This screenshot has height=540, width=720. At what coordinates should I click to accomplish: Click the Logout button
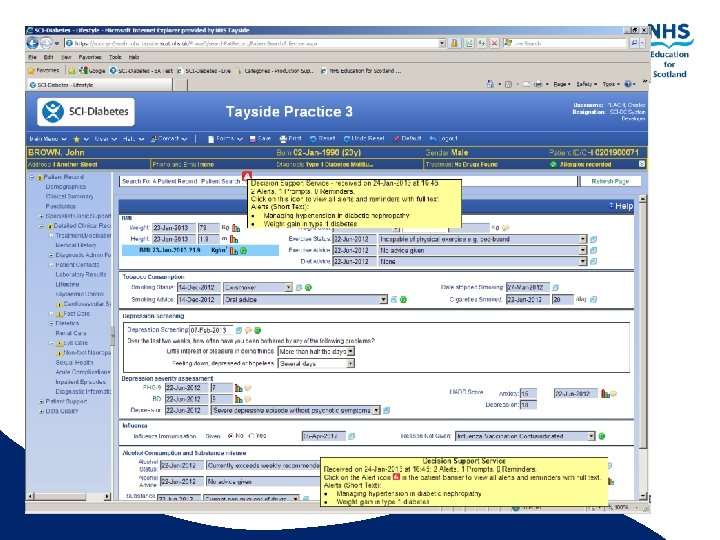coord(444,139)
